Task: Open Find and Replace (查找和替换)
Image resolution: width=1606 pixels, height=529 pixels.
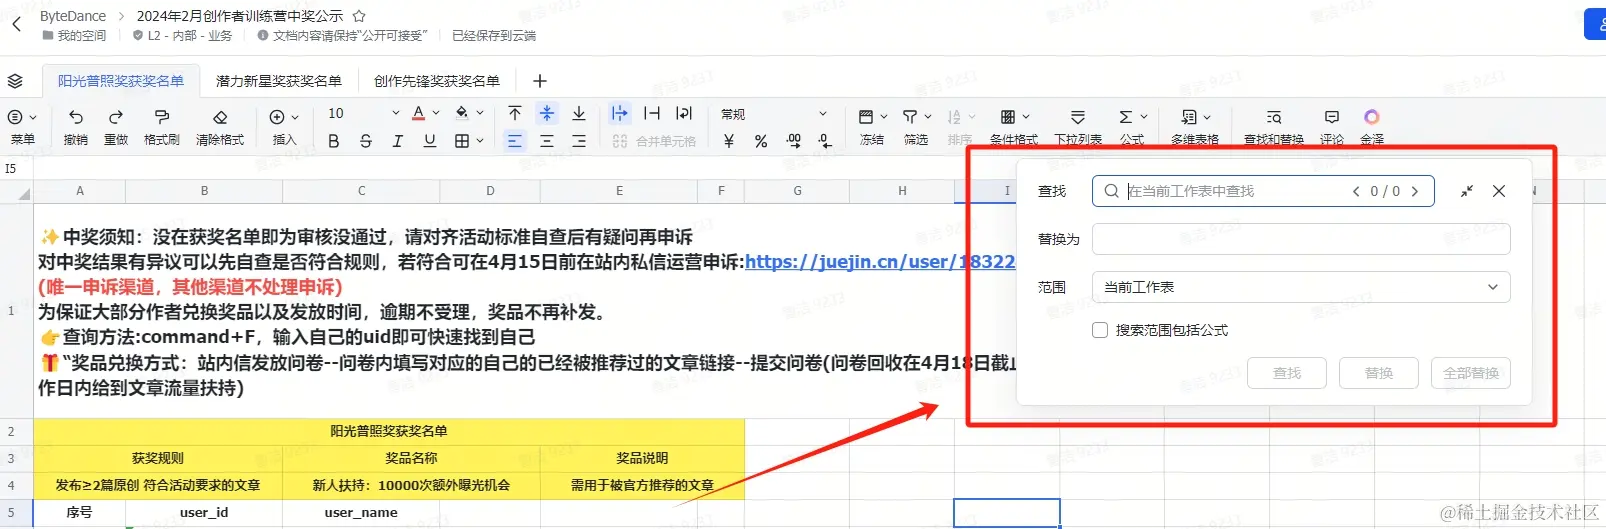Action: pyautogui.click(x=1274, y=125)
